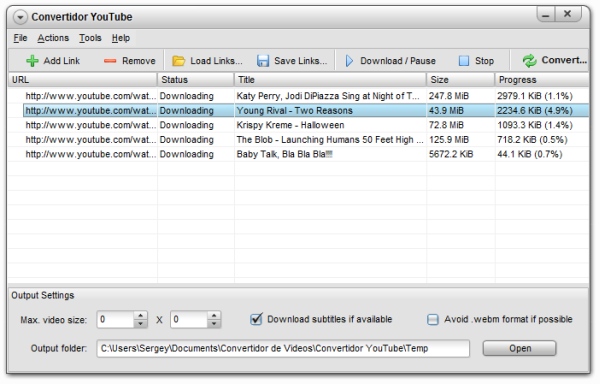Click the Katy Perry row's YouTube URL
The height and width of the screenshot is (384, 600).
pos(91,96)
